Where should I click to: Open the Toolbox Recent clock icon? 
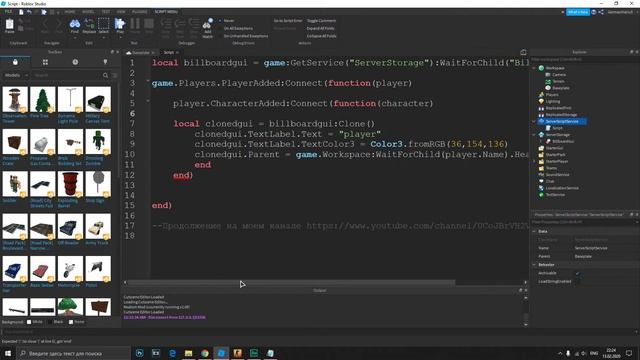75,62
